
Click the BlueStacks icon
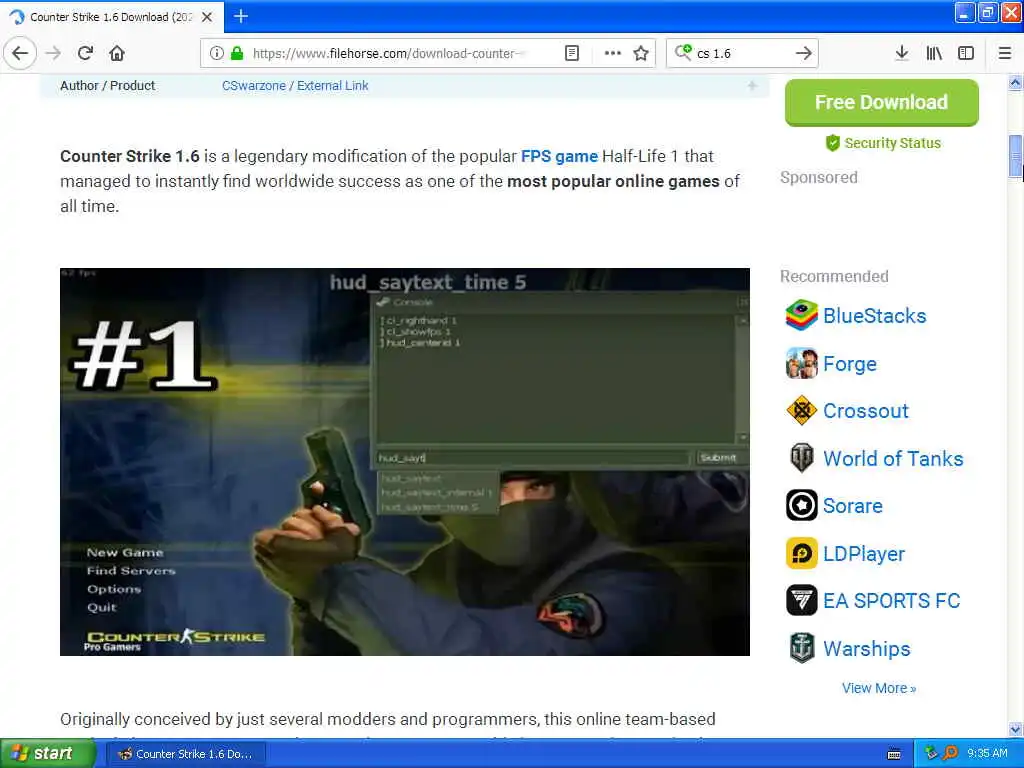click(801, 315)
